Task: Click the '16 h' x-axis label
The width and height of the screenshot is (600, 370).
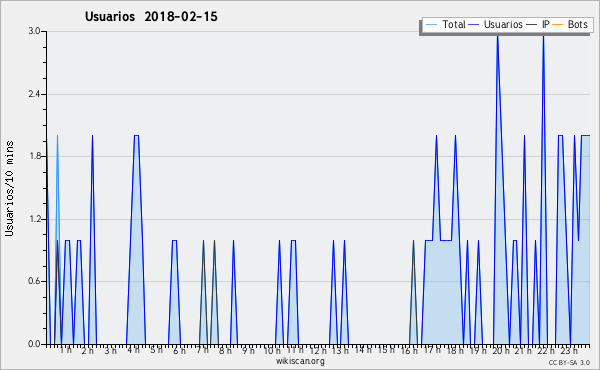Action: pos(409,351)
